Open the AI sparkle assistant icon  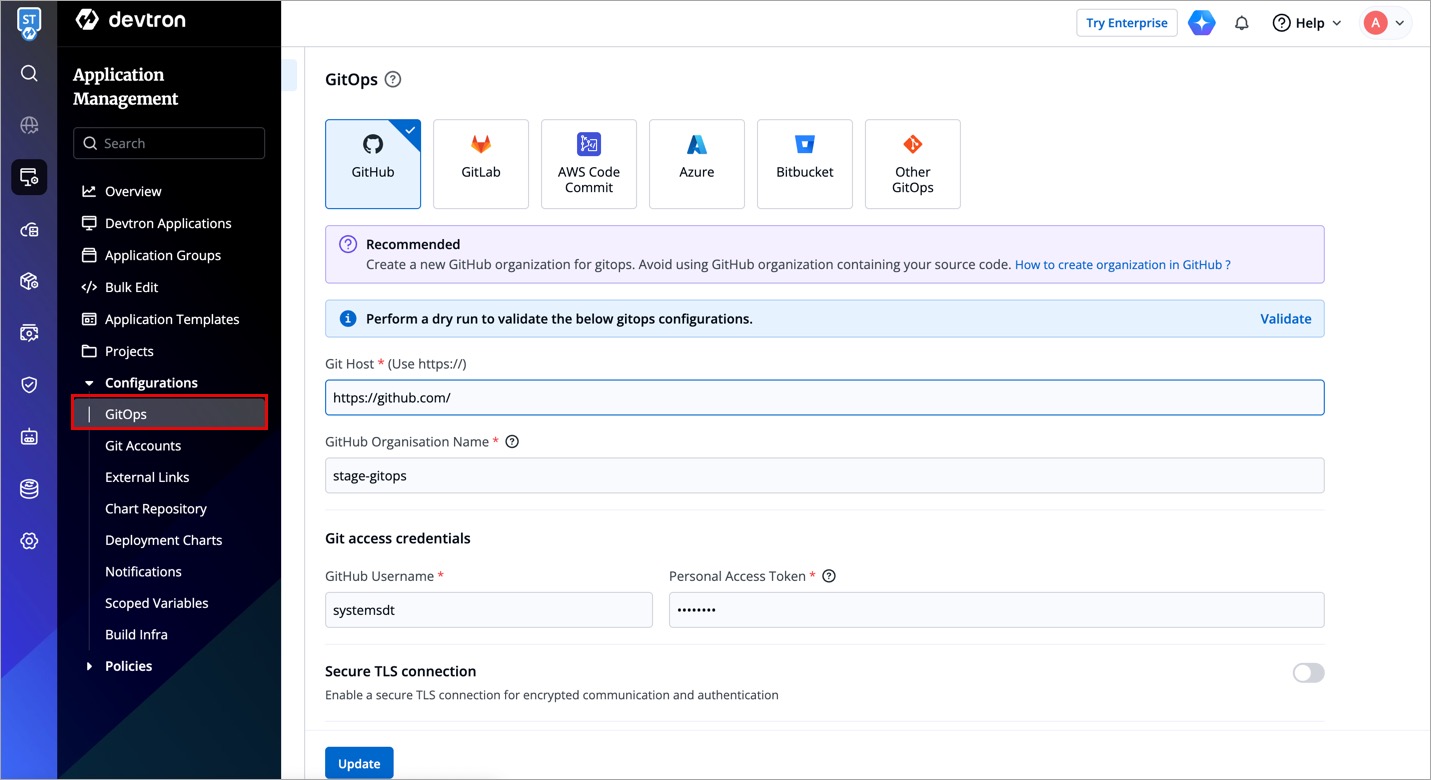tap(1202, 23)
